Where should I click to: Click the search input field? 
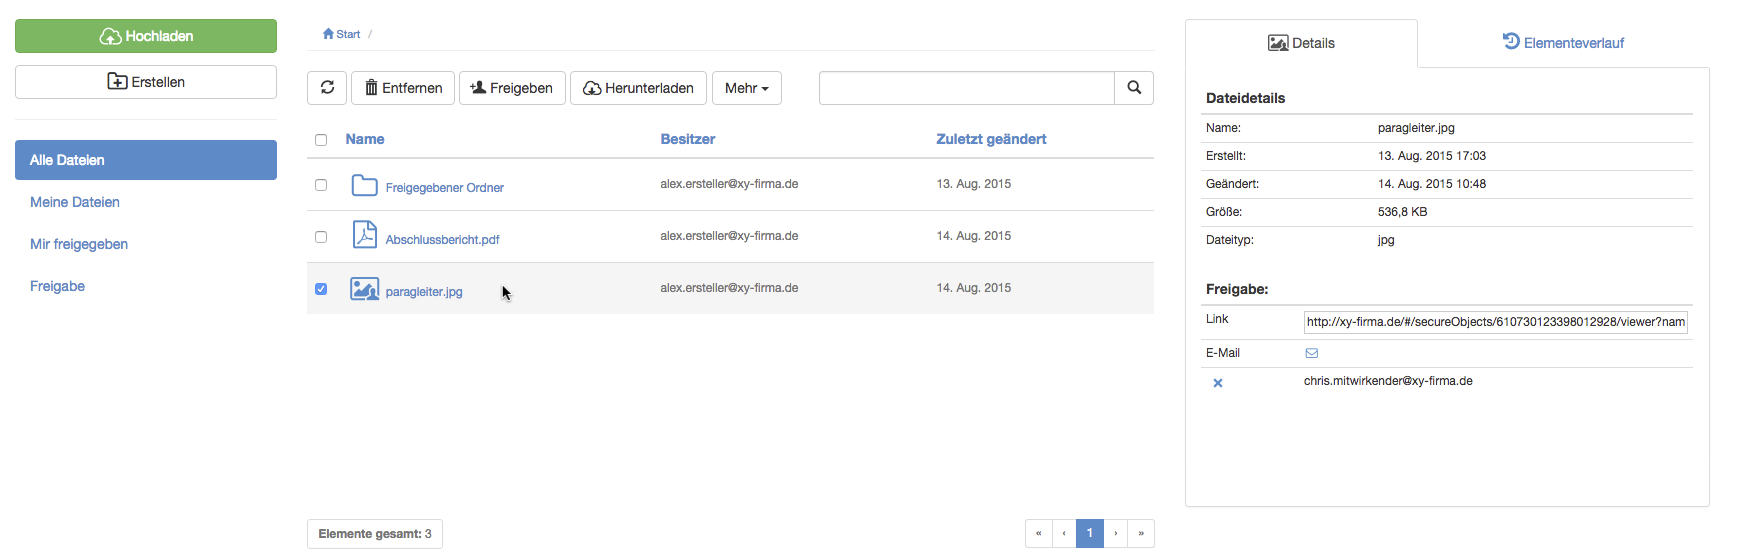[967, 88]
